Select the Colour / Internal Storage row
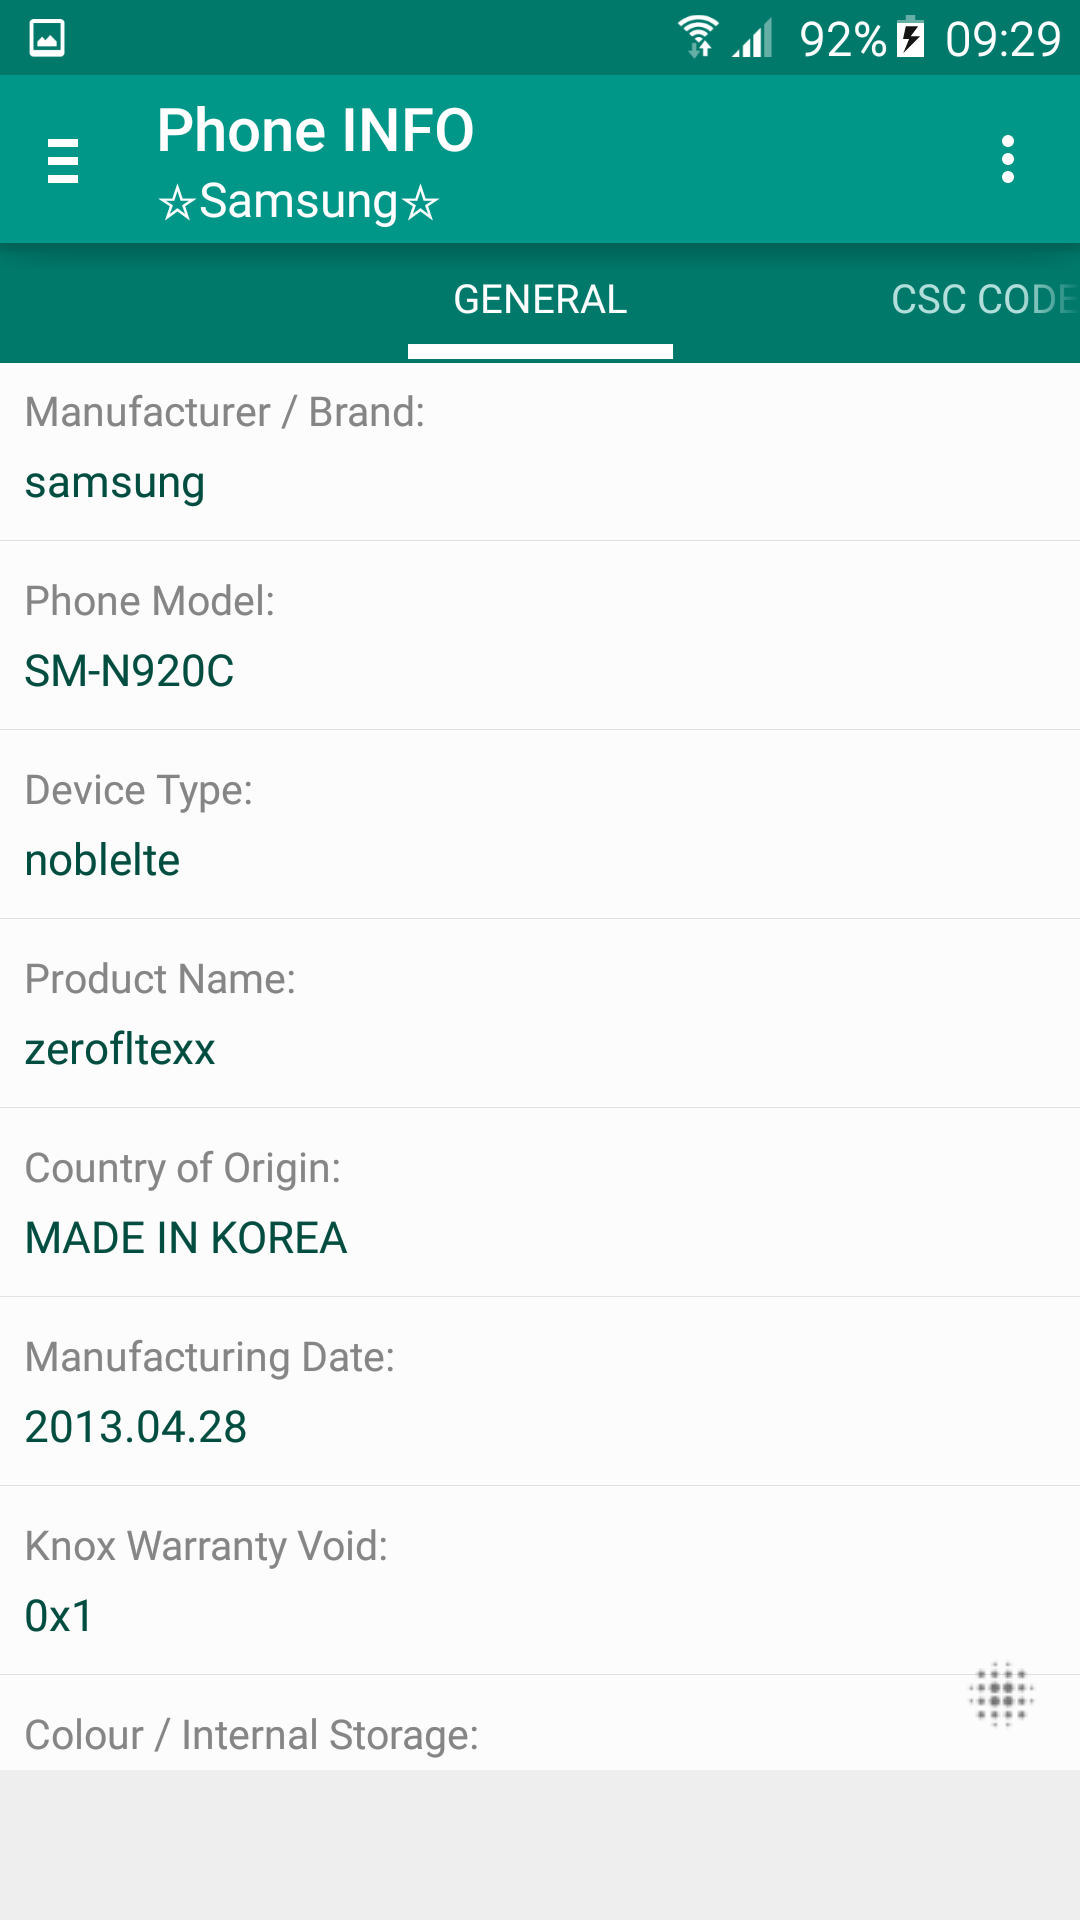1080x1920 pixels. tap(540, 1723)
